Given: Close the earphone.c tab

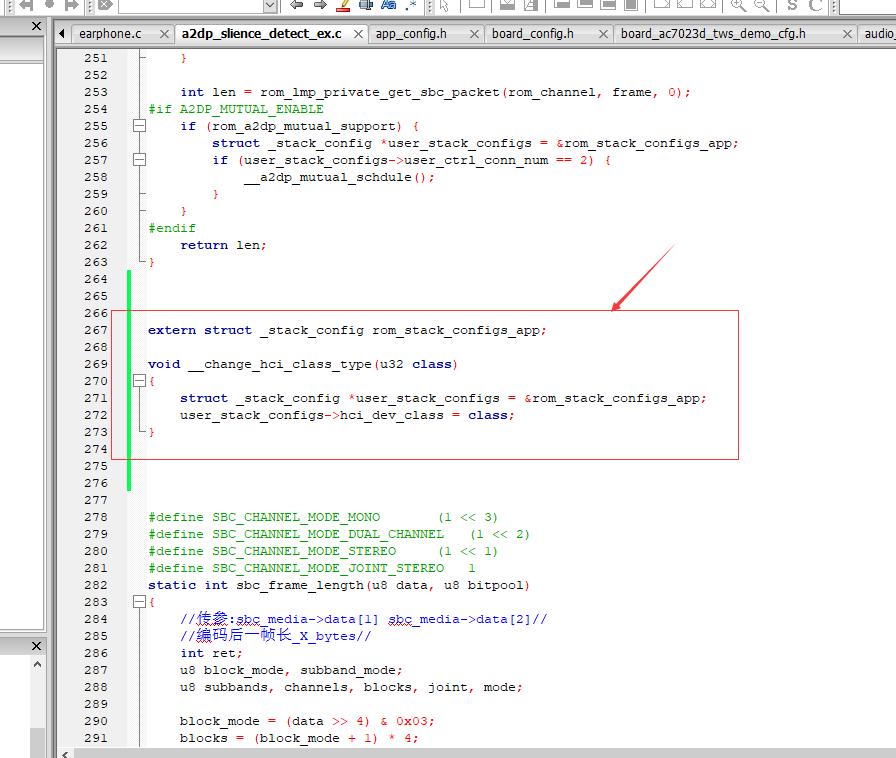Looking at the screenshot, I should (x=164, y=34).
